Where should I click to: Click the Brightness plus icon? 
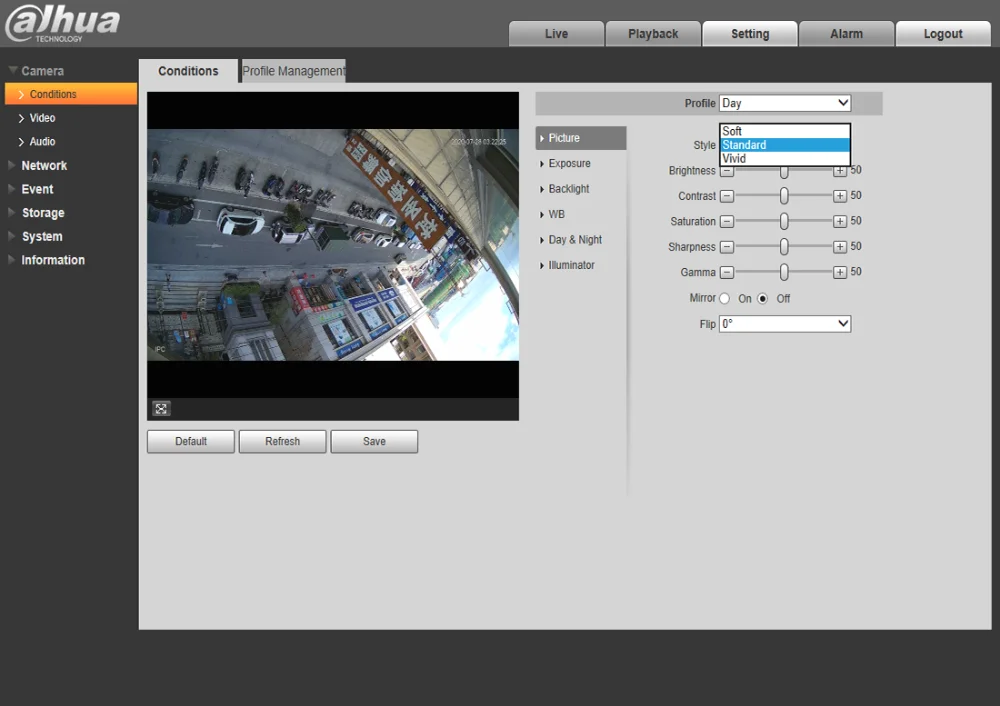[x=840, y=171]
